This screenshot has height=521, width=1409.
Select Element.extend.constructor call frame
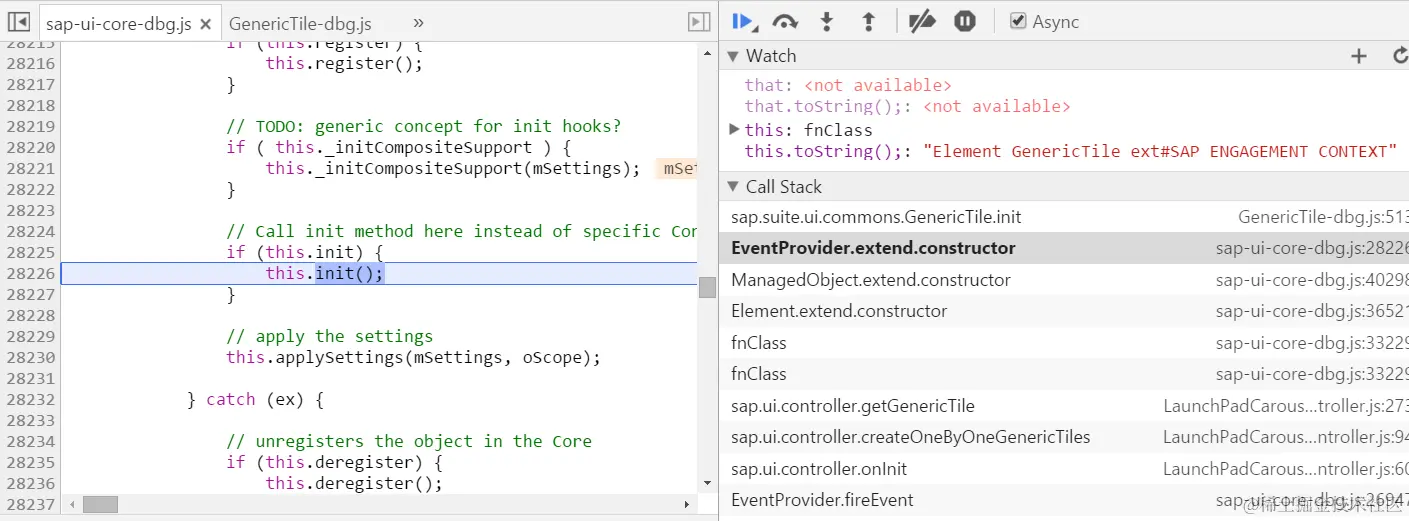[x=1064, y=311]
